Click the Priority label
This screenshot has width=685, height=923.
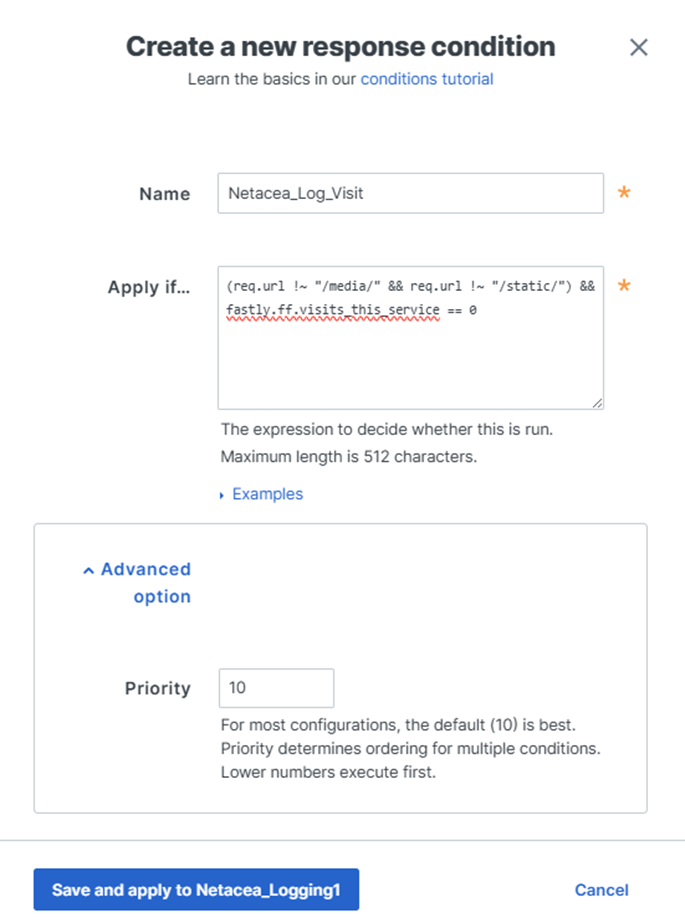[157, 688]
